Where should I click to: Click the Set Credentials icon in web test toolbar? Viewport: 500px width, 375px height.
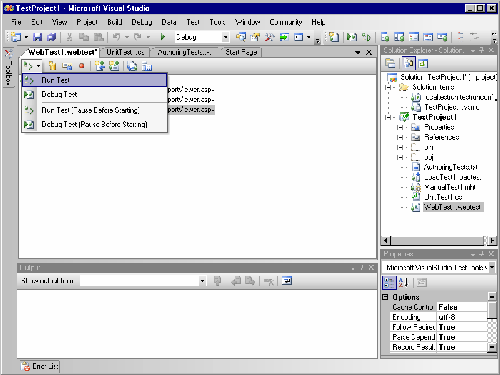pyautogui.click(x=67, y=66)
